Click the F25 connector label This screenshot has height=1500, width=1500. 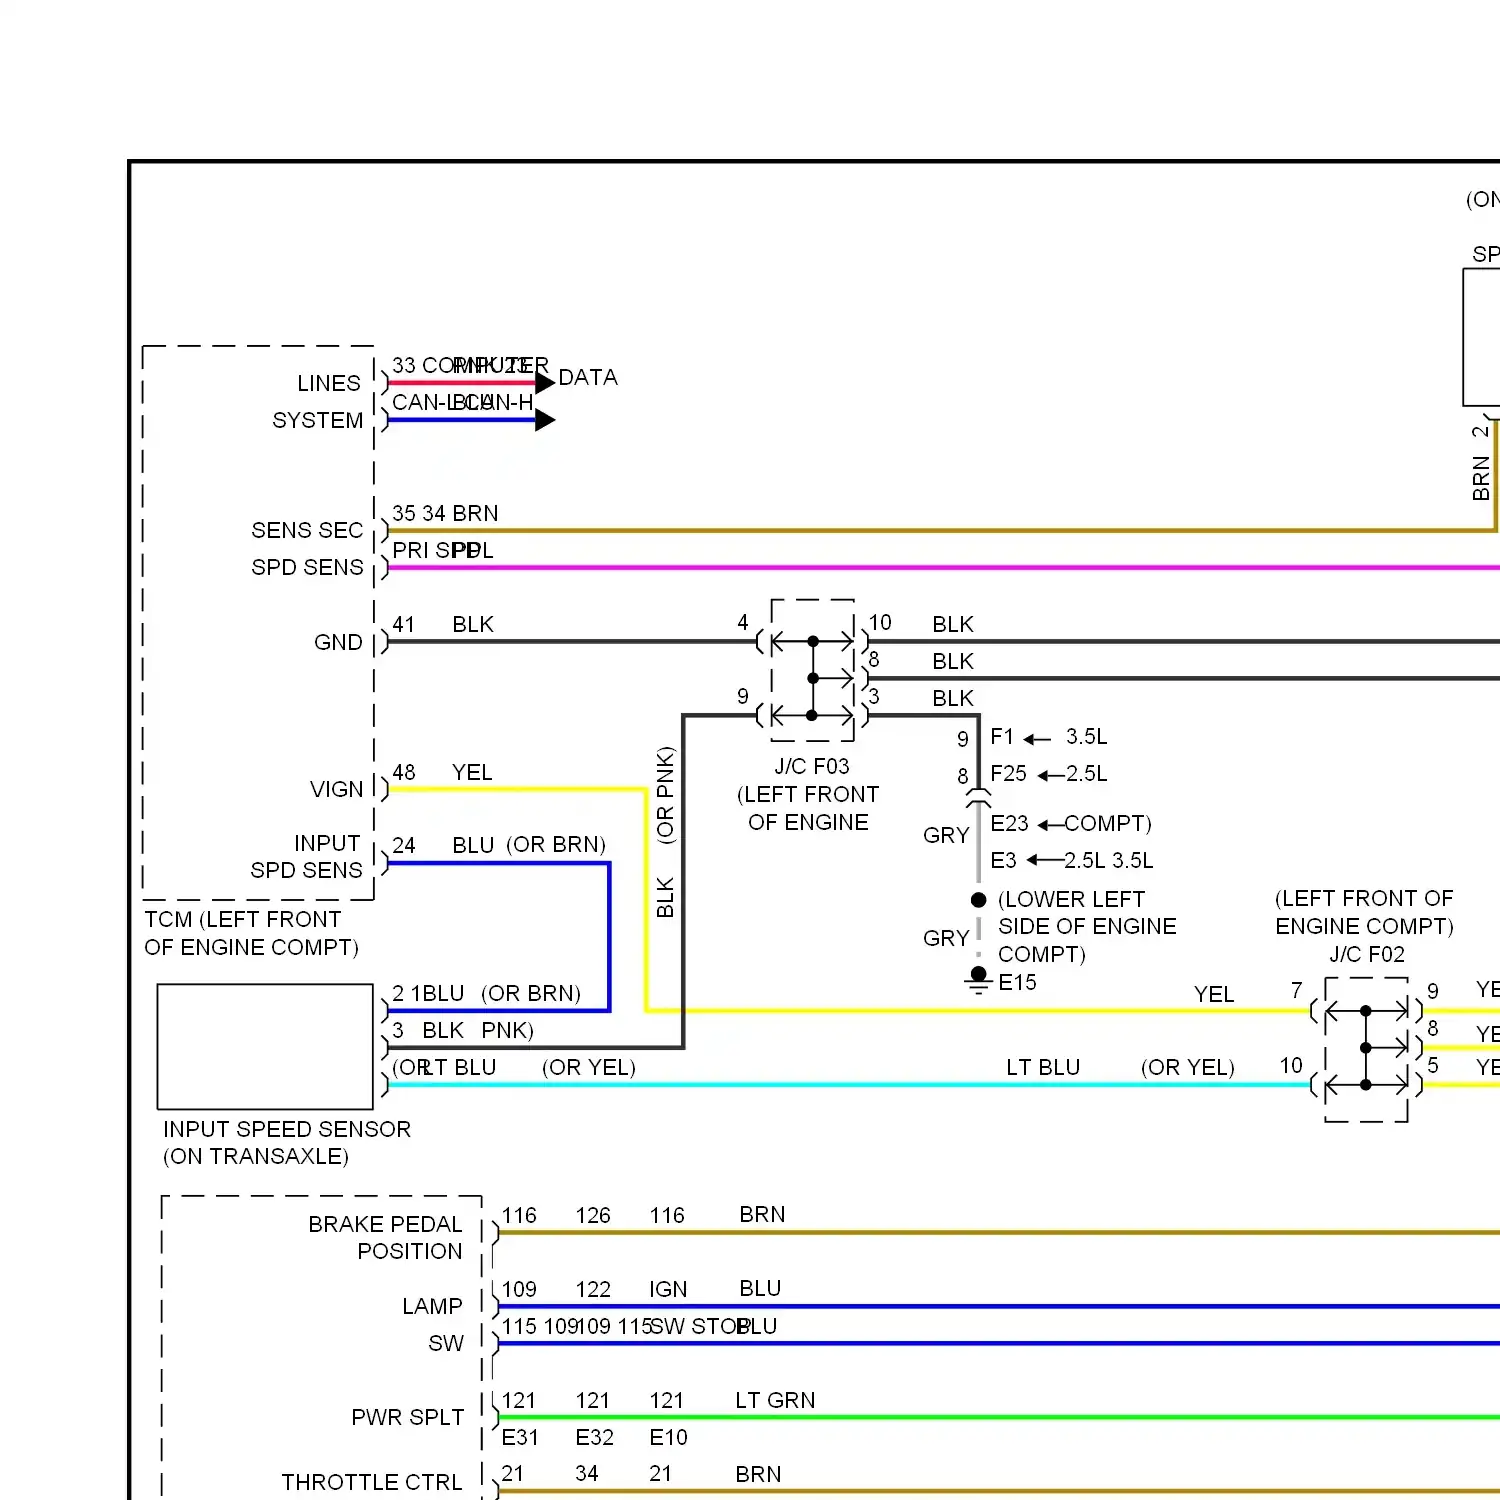click(1008, 773)
